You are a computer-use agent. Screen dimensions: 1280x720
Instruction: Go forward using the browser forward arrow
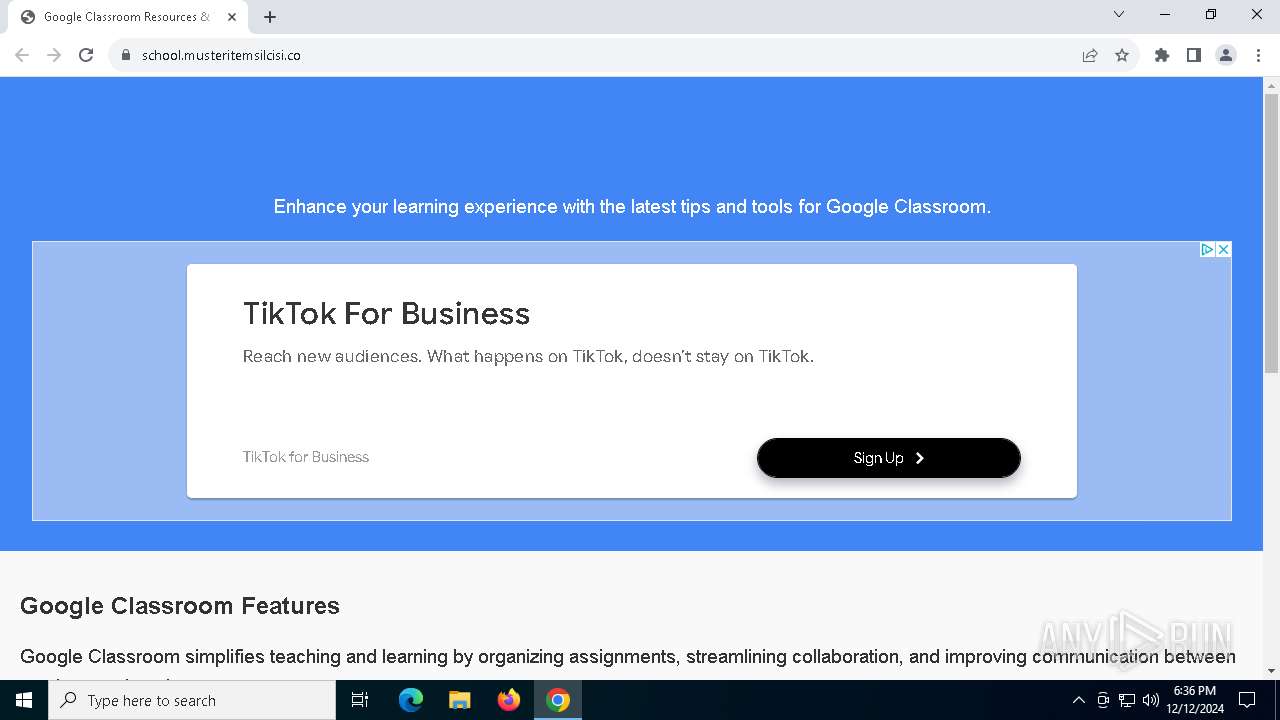54,55
